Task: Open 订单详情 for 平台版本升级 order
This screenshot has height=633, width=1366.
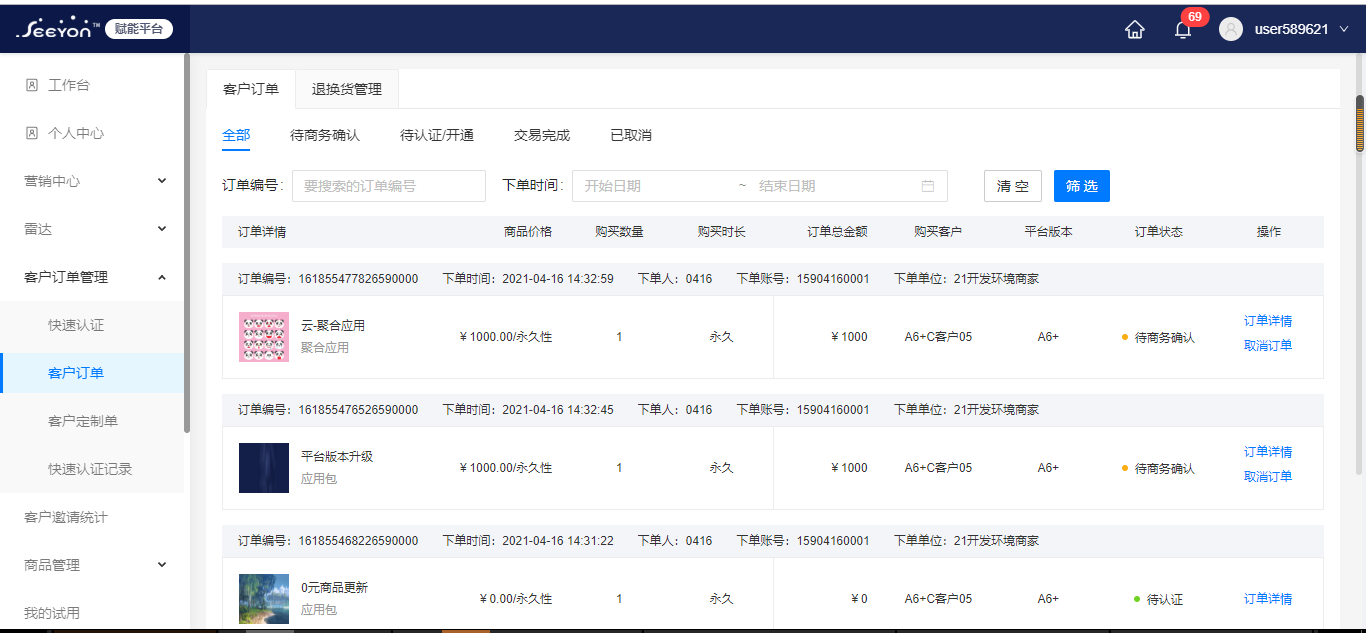Action: (1268, 452)
